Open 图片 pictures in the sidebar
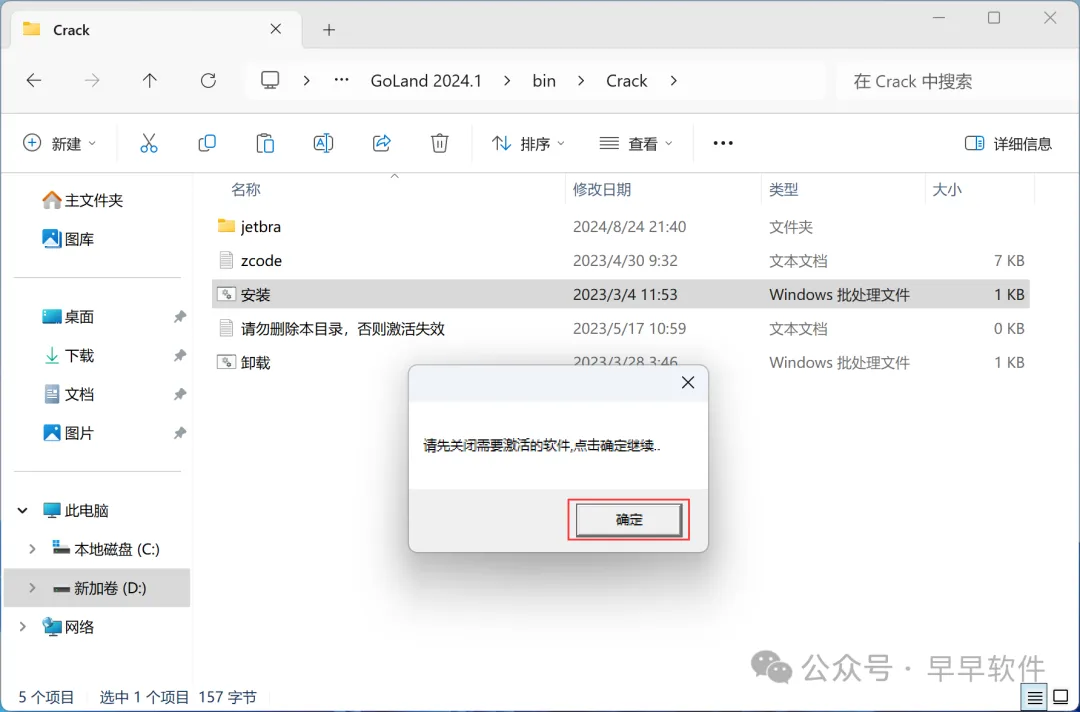 68,433
